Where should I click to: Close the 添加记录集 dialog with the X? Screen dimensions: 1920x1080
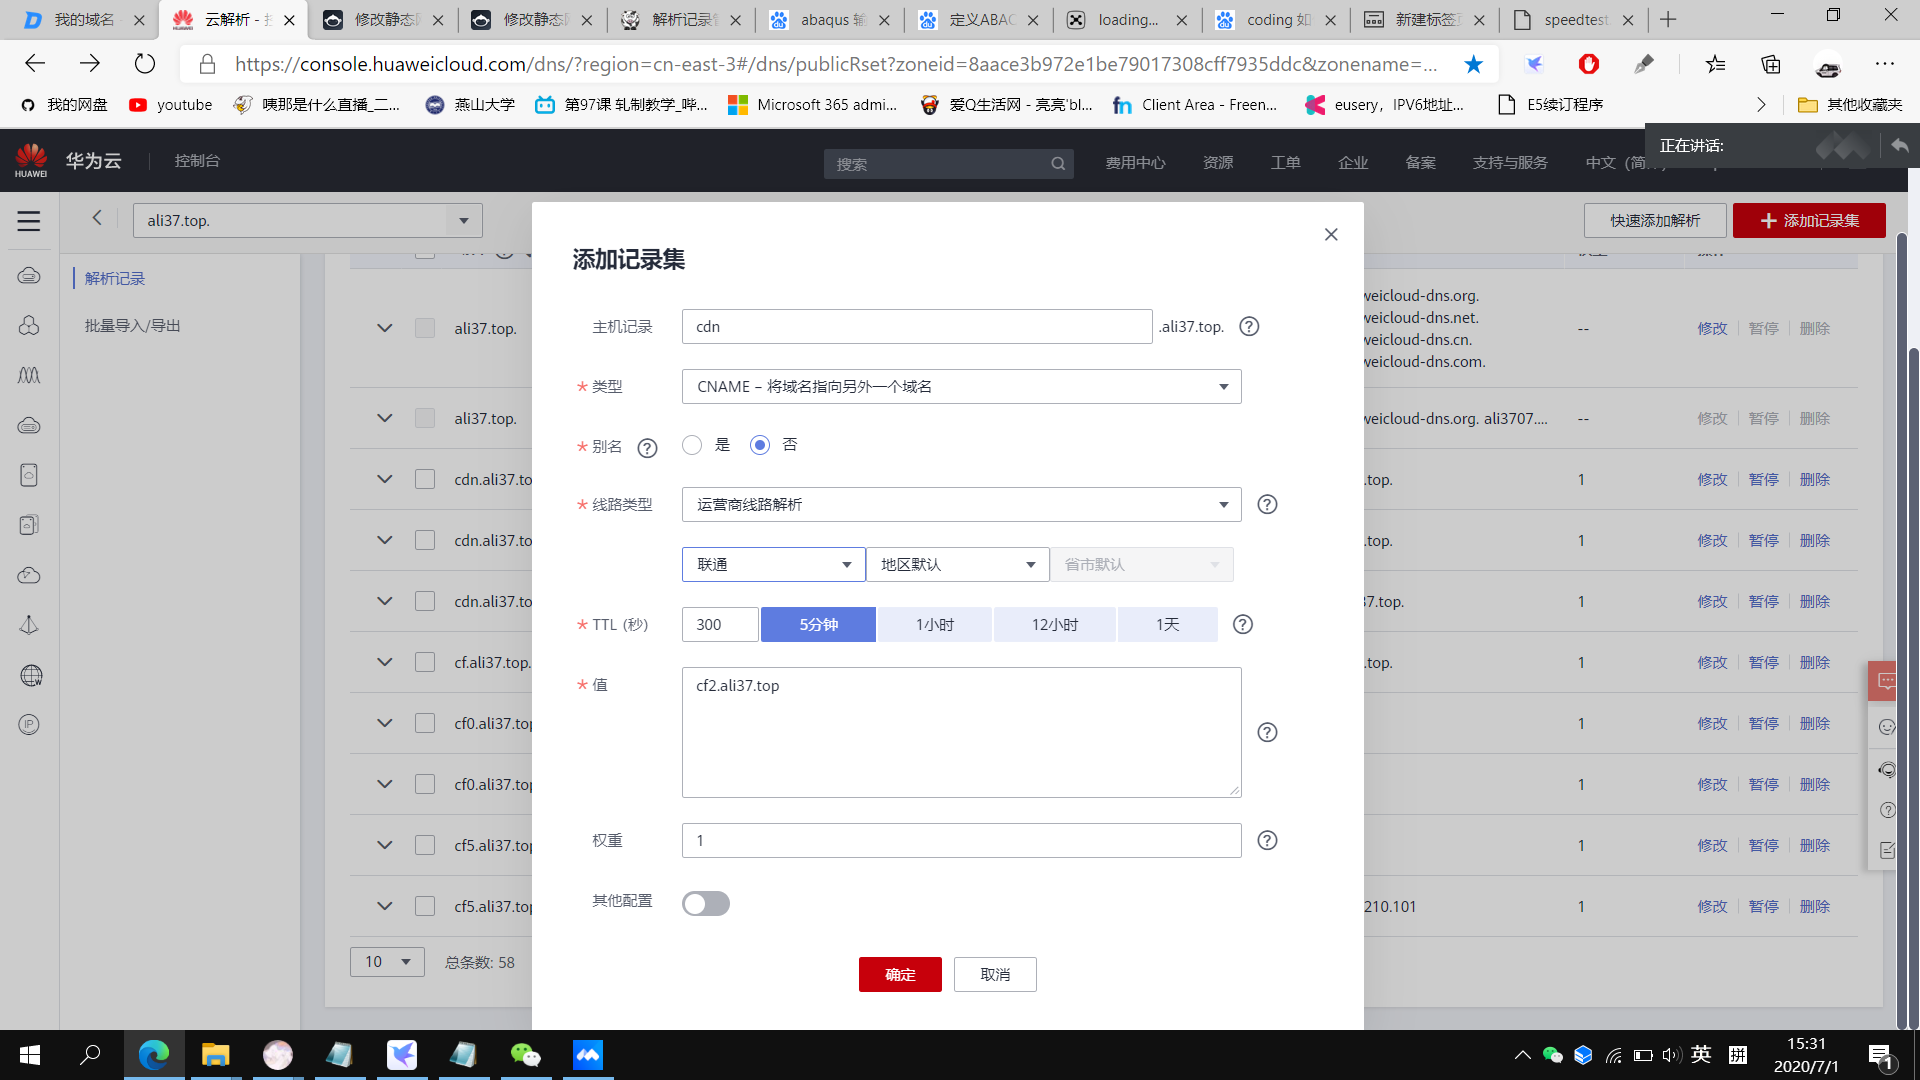click(x=1331, y=235)
